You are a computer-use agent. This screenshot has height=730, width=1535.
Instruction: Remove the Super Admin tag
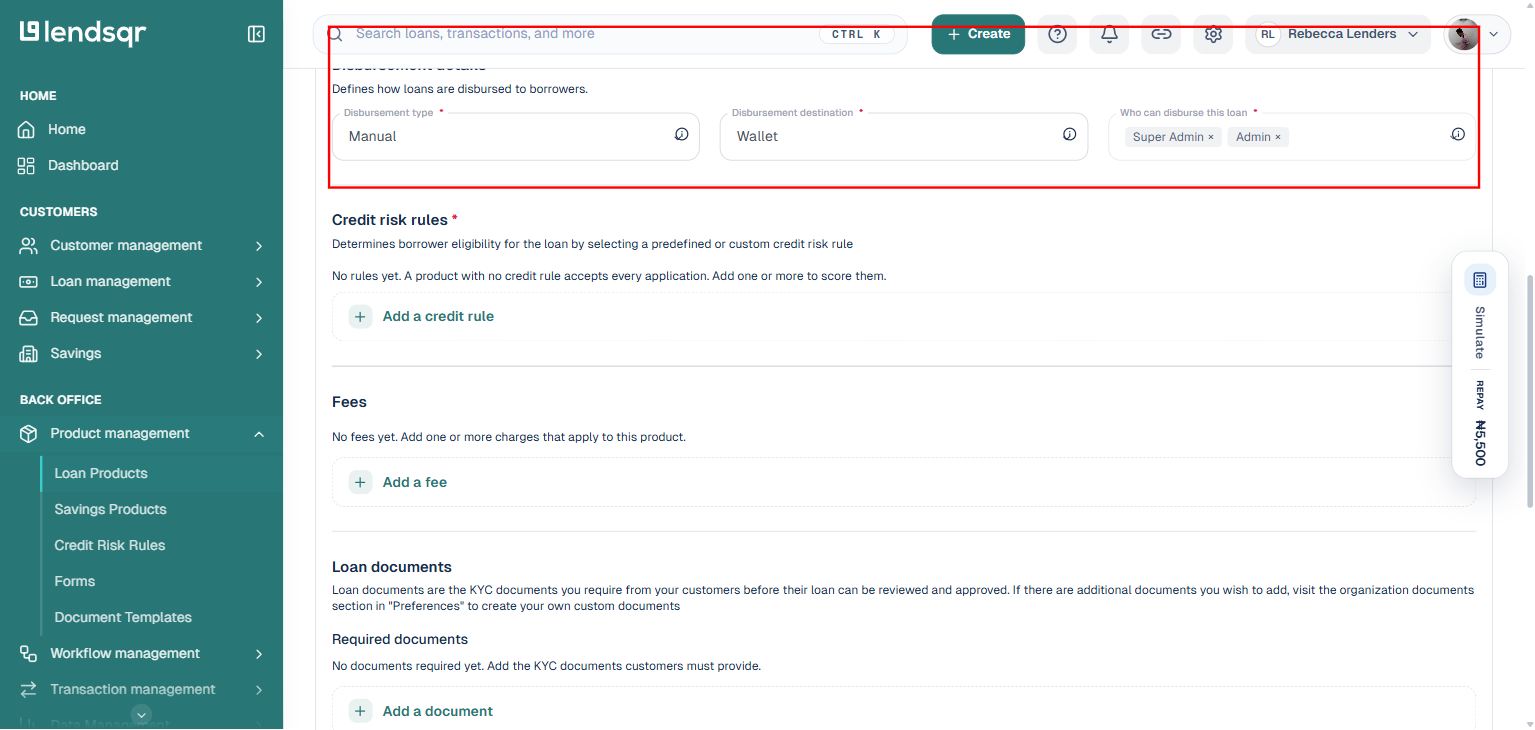pyautogui.click(x=1211, y=137)
